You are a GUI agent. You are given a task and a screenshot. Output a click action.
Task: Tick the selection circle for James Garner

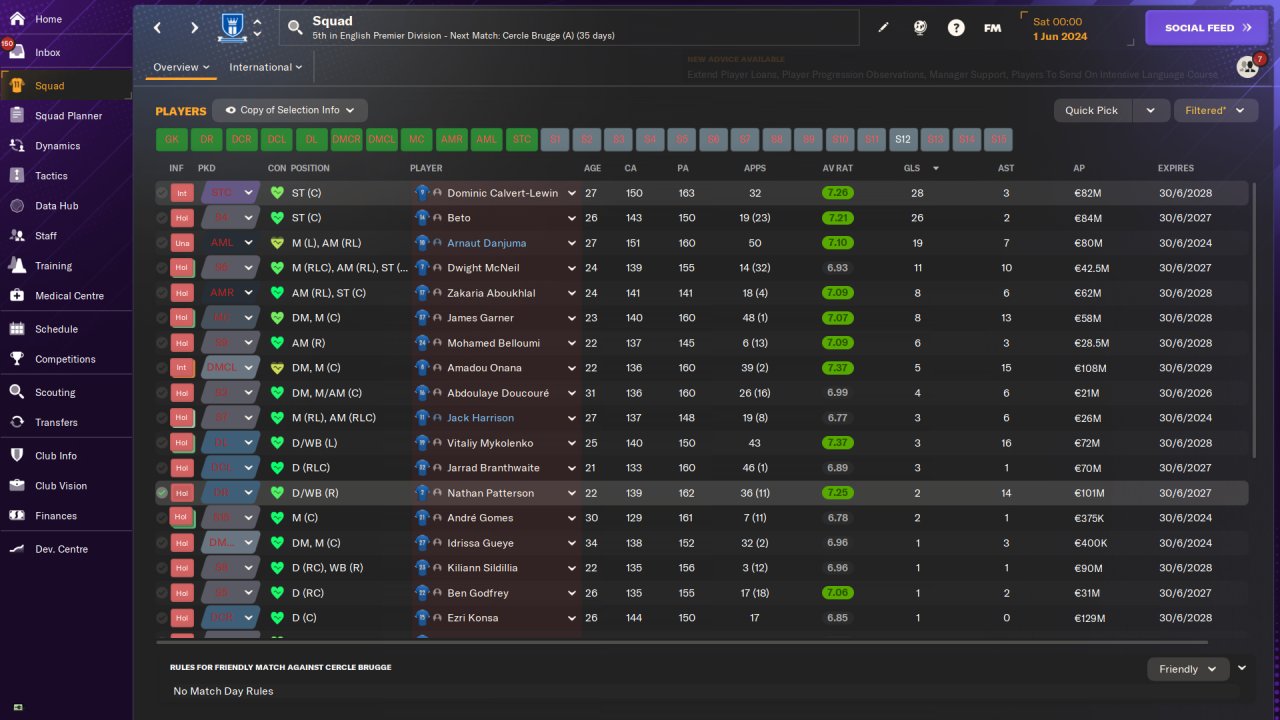162,318
